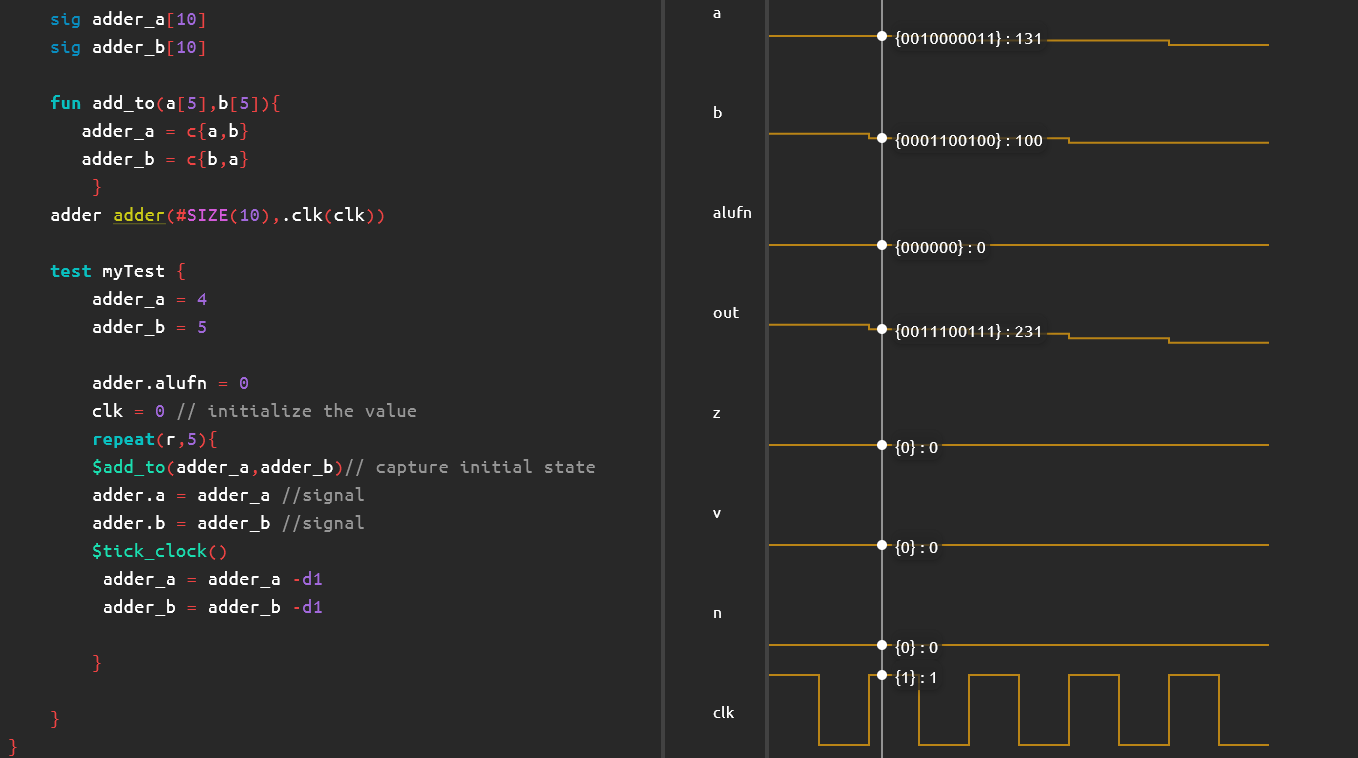Click the cursor marker on signal b

pos(882,139)
